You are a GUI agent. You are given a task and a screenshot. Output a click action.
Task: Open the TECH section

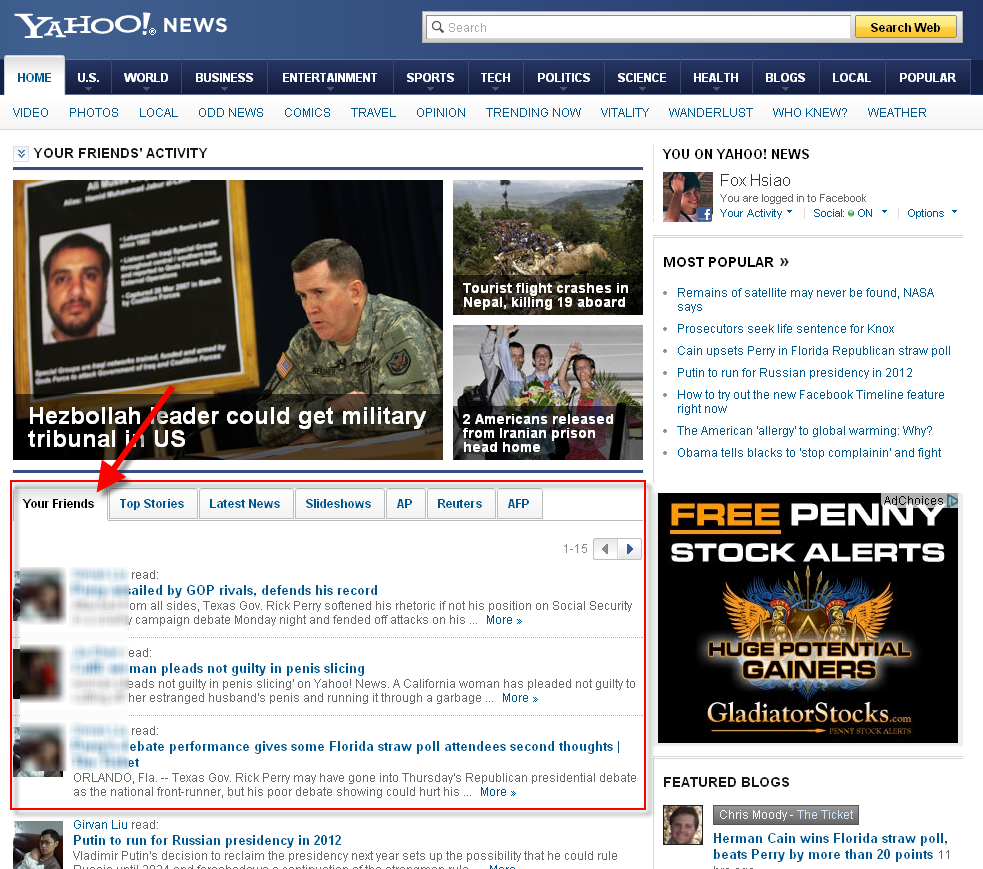495,78
